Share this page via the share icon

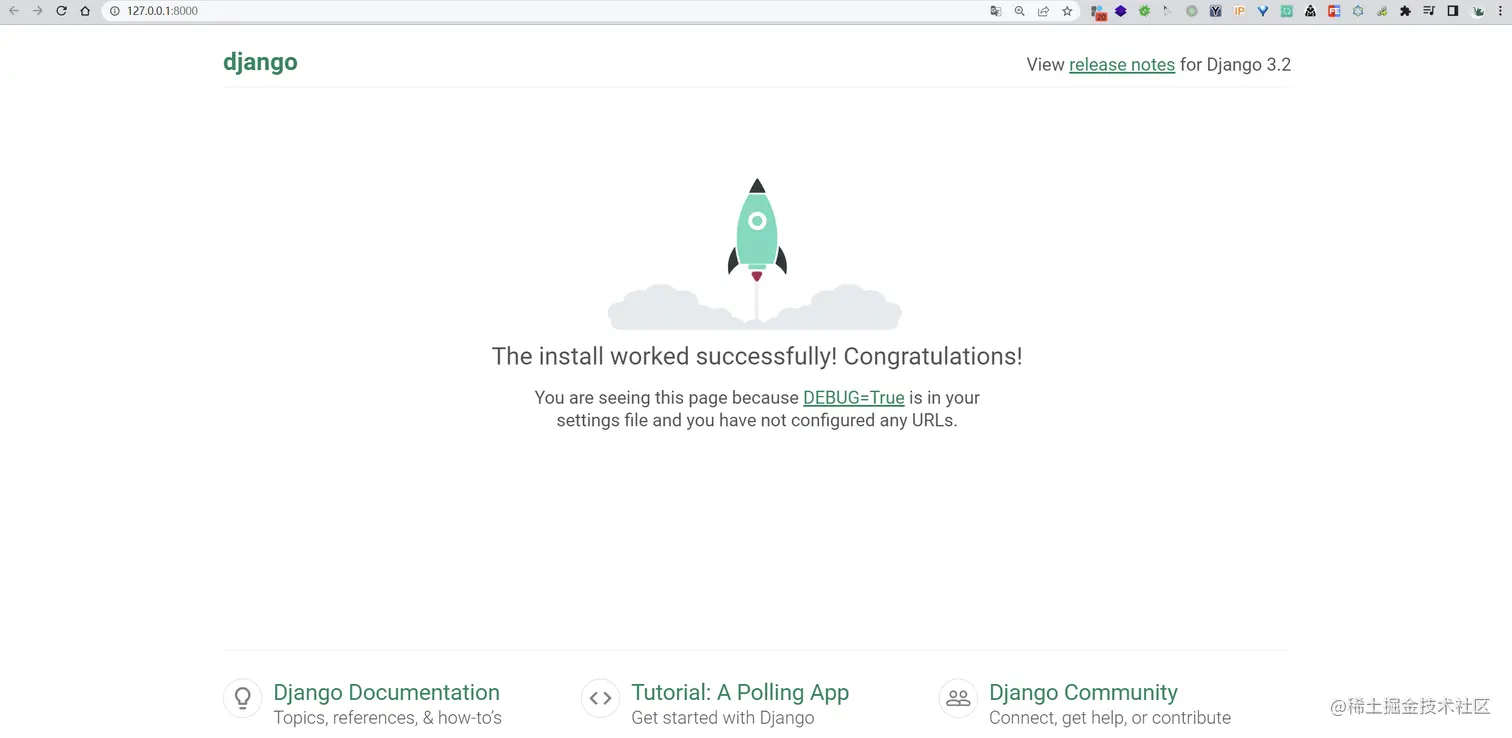coord(1043,11)
